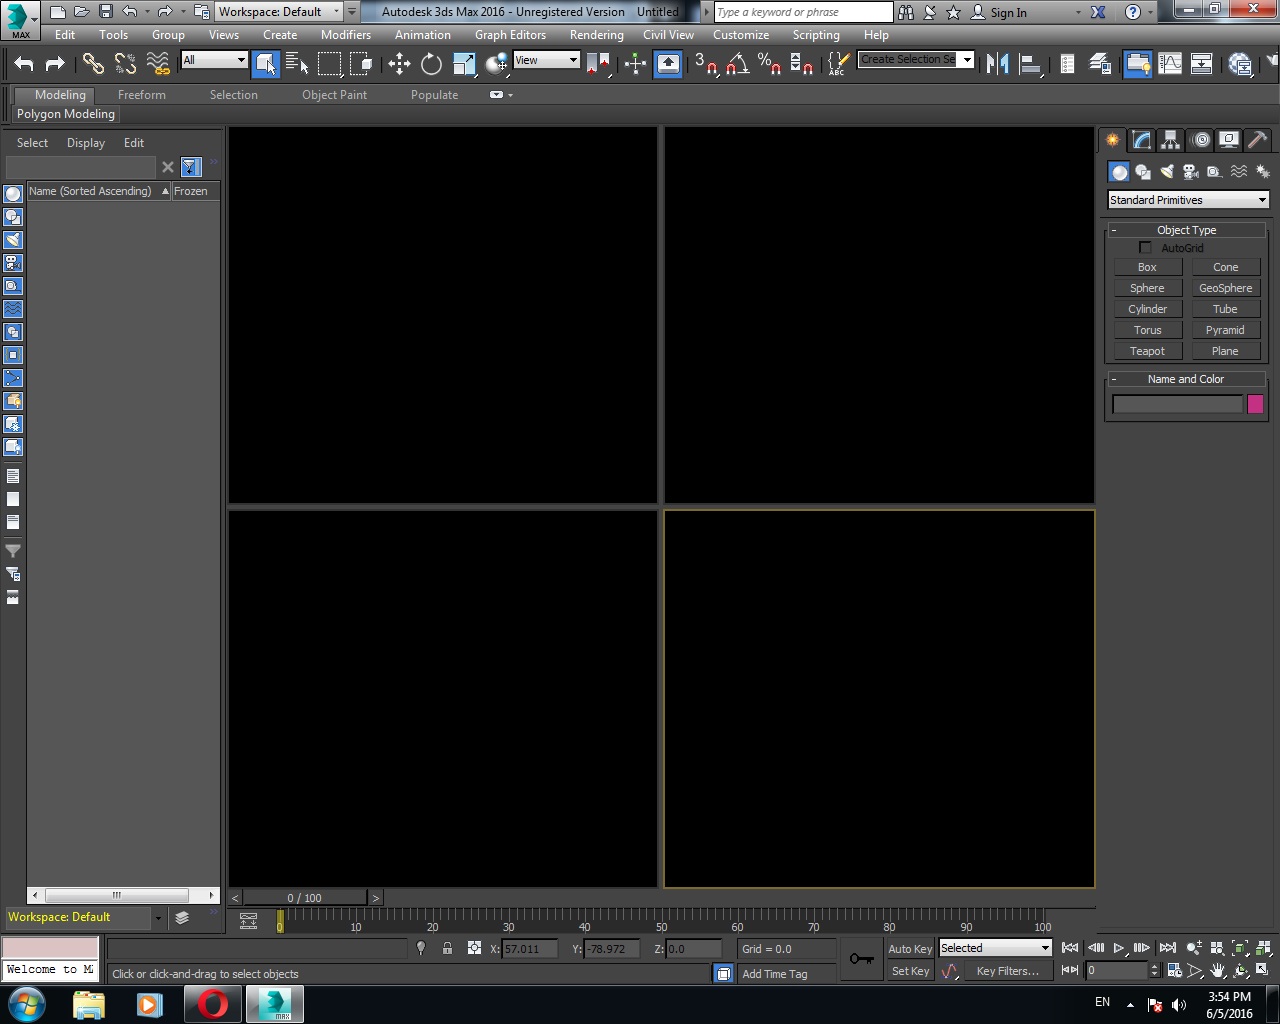Viewport: 1280px width, 1024px height.
Task: Click the Select and Link chain icon
Action: point(93,64)
